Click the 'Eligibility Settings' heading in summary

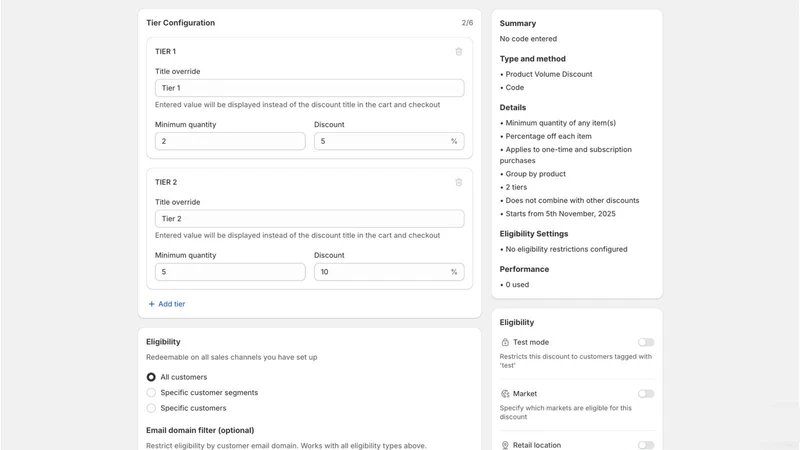pos(534,234)
